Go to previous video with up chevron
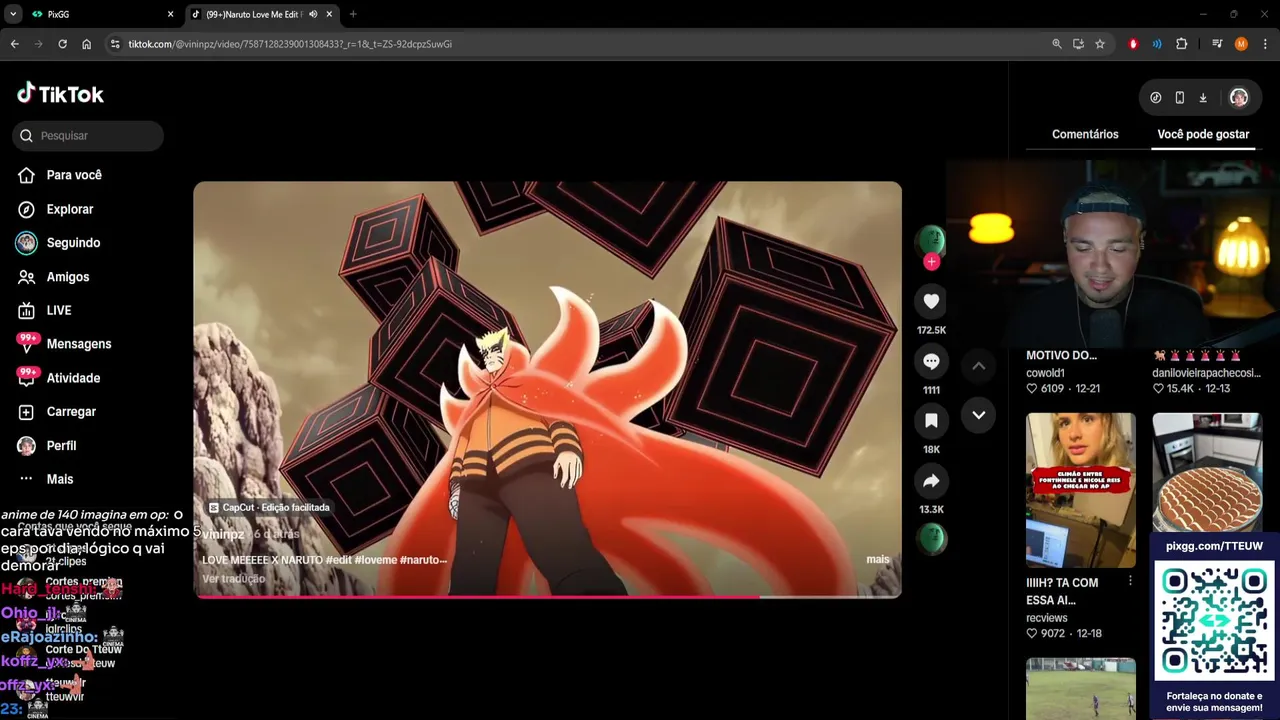 [x=978, y=366]
